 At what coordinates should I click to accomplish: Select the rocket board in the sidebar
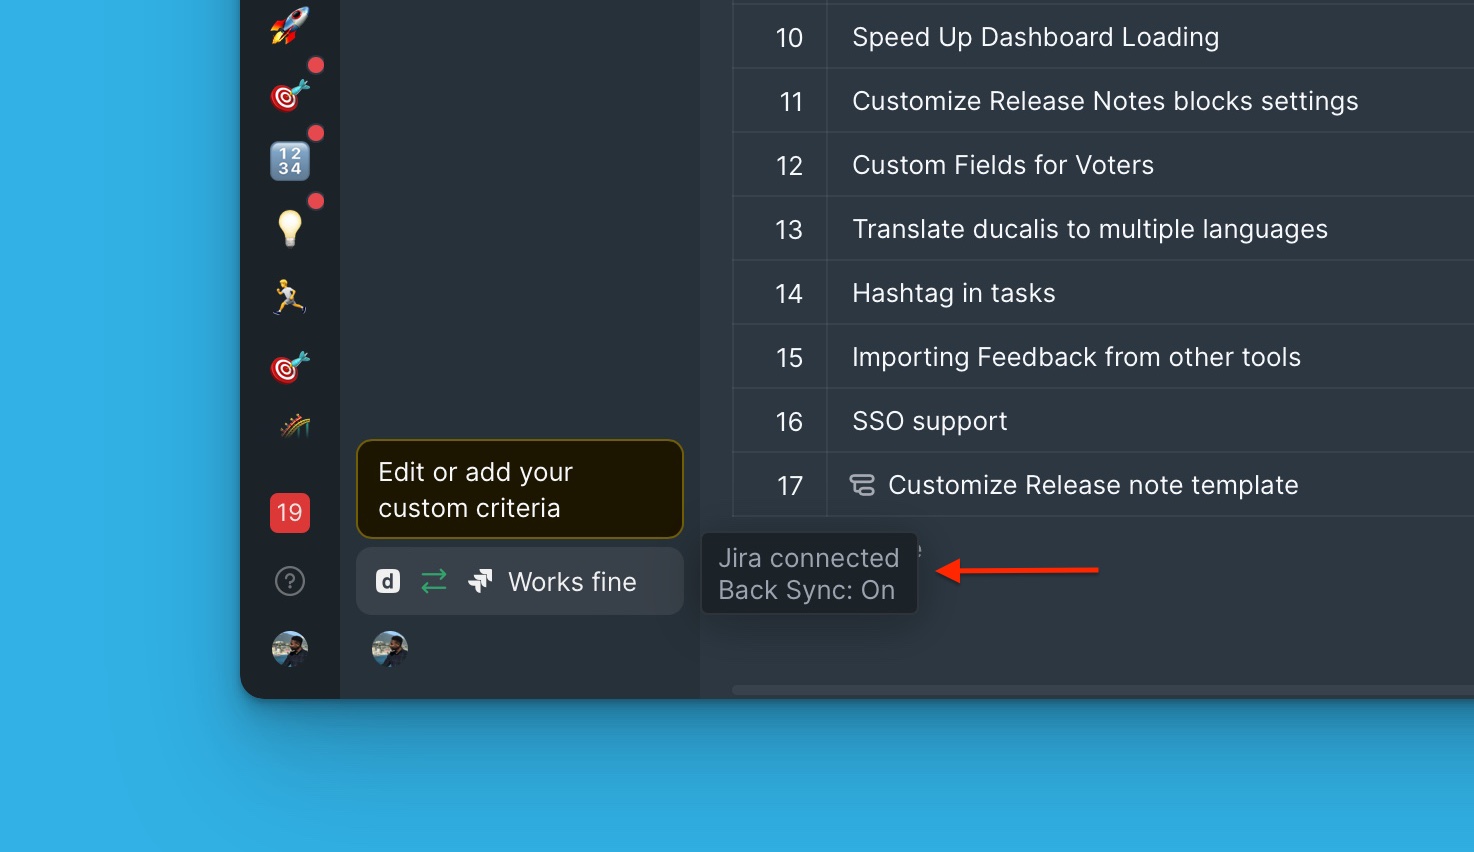(x=289, y=25)
